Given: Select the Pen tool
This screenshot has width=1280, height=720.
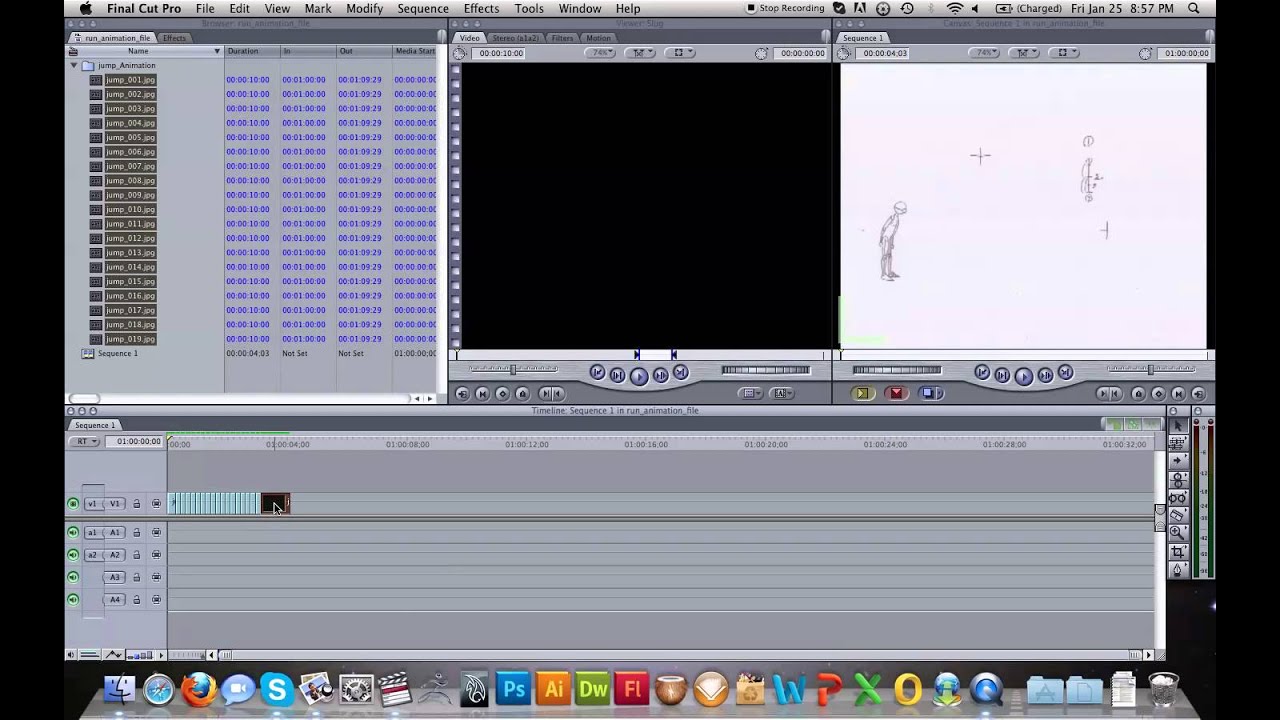Looking at the screenshot, I should [x=1177, y=569].
